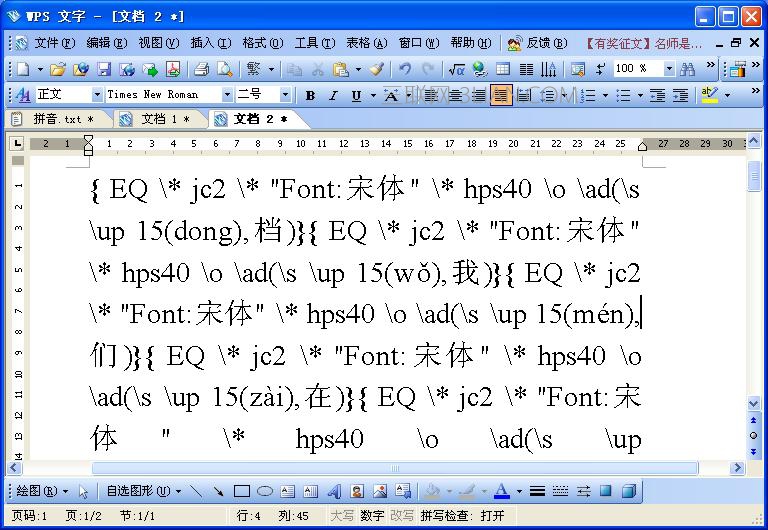Screen dimensions: 768x530
Task: Insert WordArt from the drawing toolbar
Action: click(x=334, y=491)
